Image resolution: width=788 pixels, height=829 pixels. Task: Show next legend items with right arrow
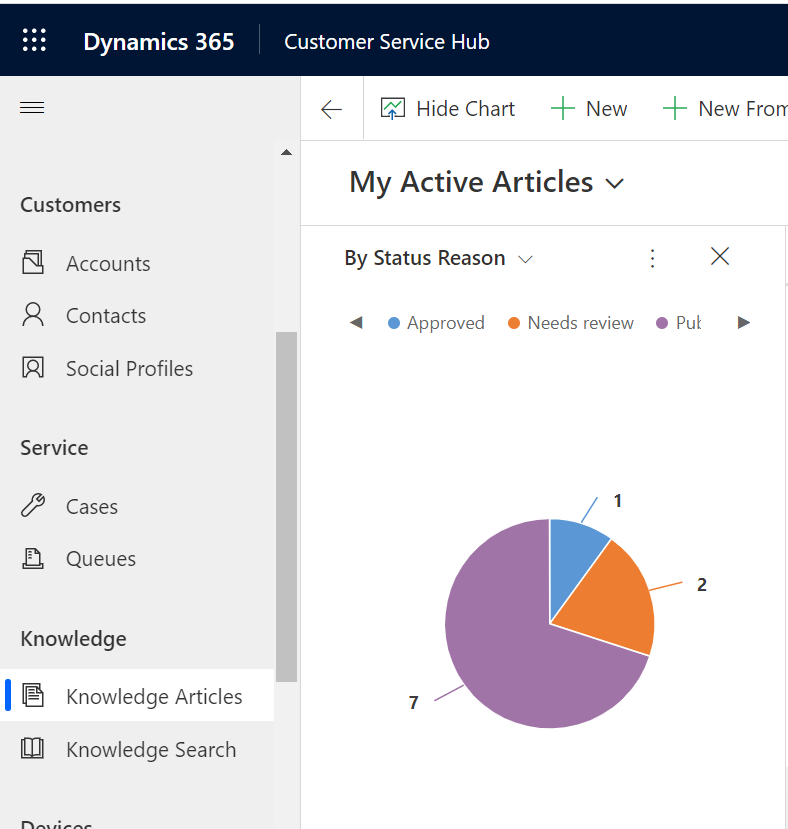click(744, 323)
